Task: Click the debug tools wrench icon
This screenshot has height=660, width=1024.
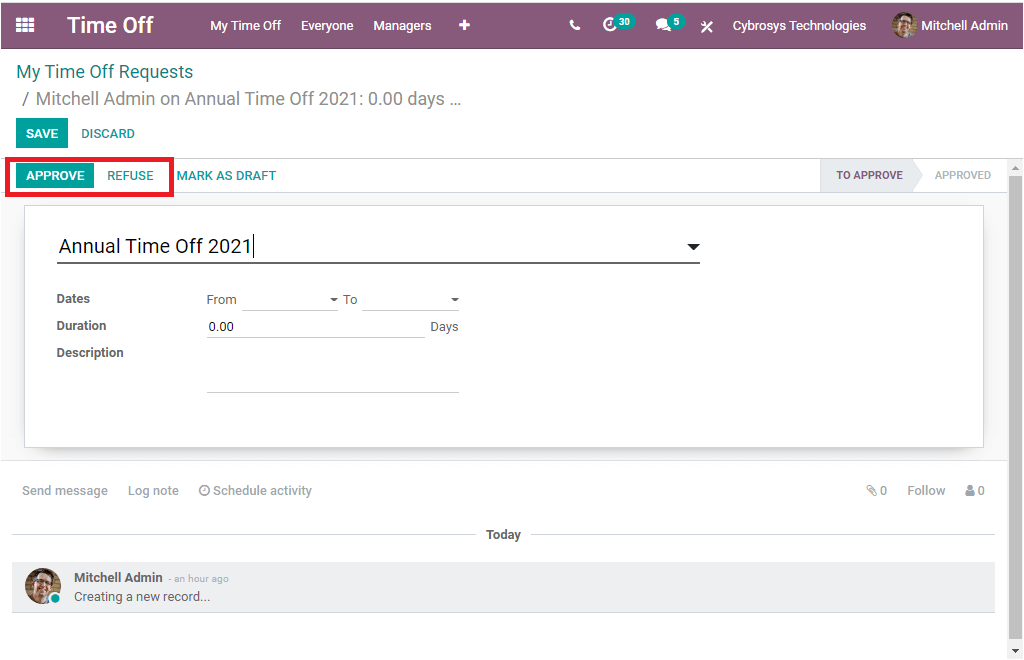Action: coord(707,26)
